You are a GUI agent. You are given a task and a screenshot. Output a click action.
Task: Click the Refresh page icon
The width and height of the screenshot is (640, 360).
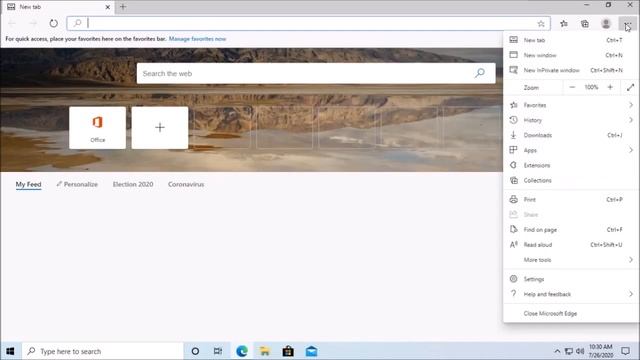click(x=53, y=23)
